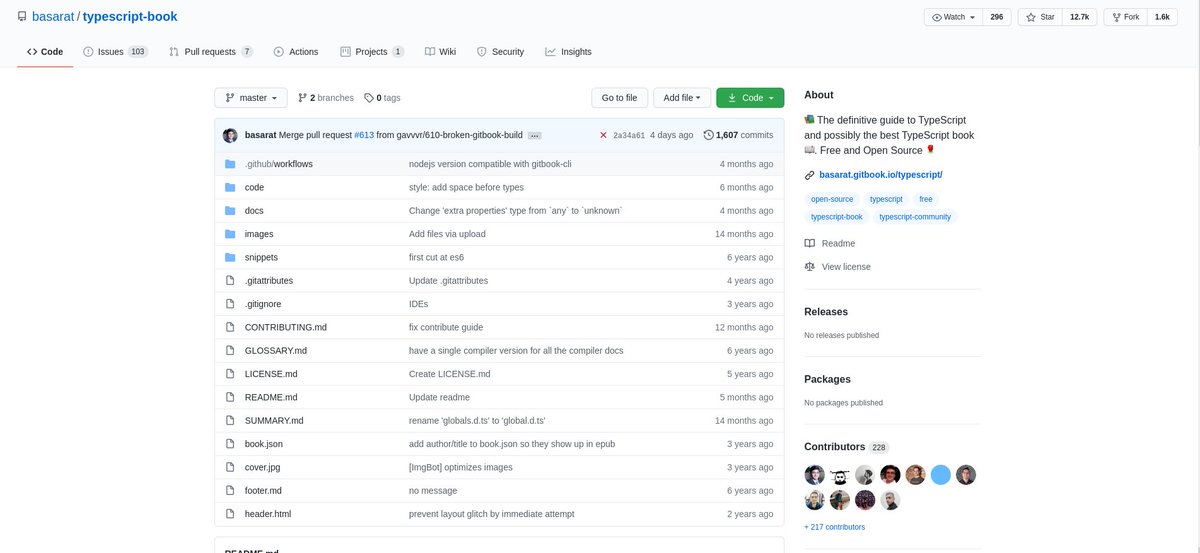Switch to the Pull requests tab
Viewport: 1200px width, 553px height.
[211, 52]
